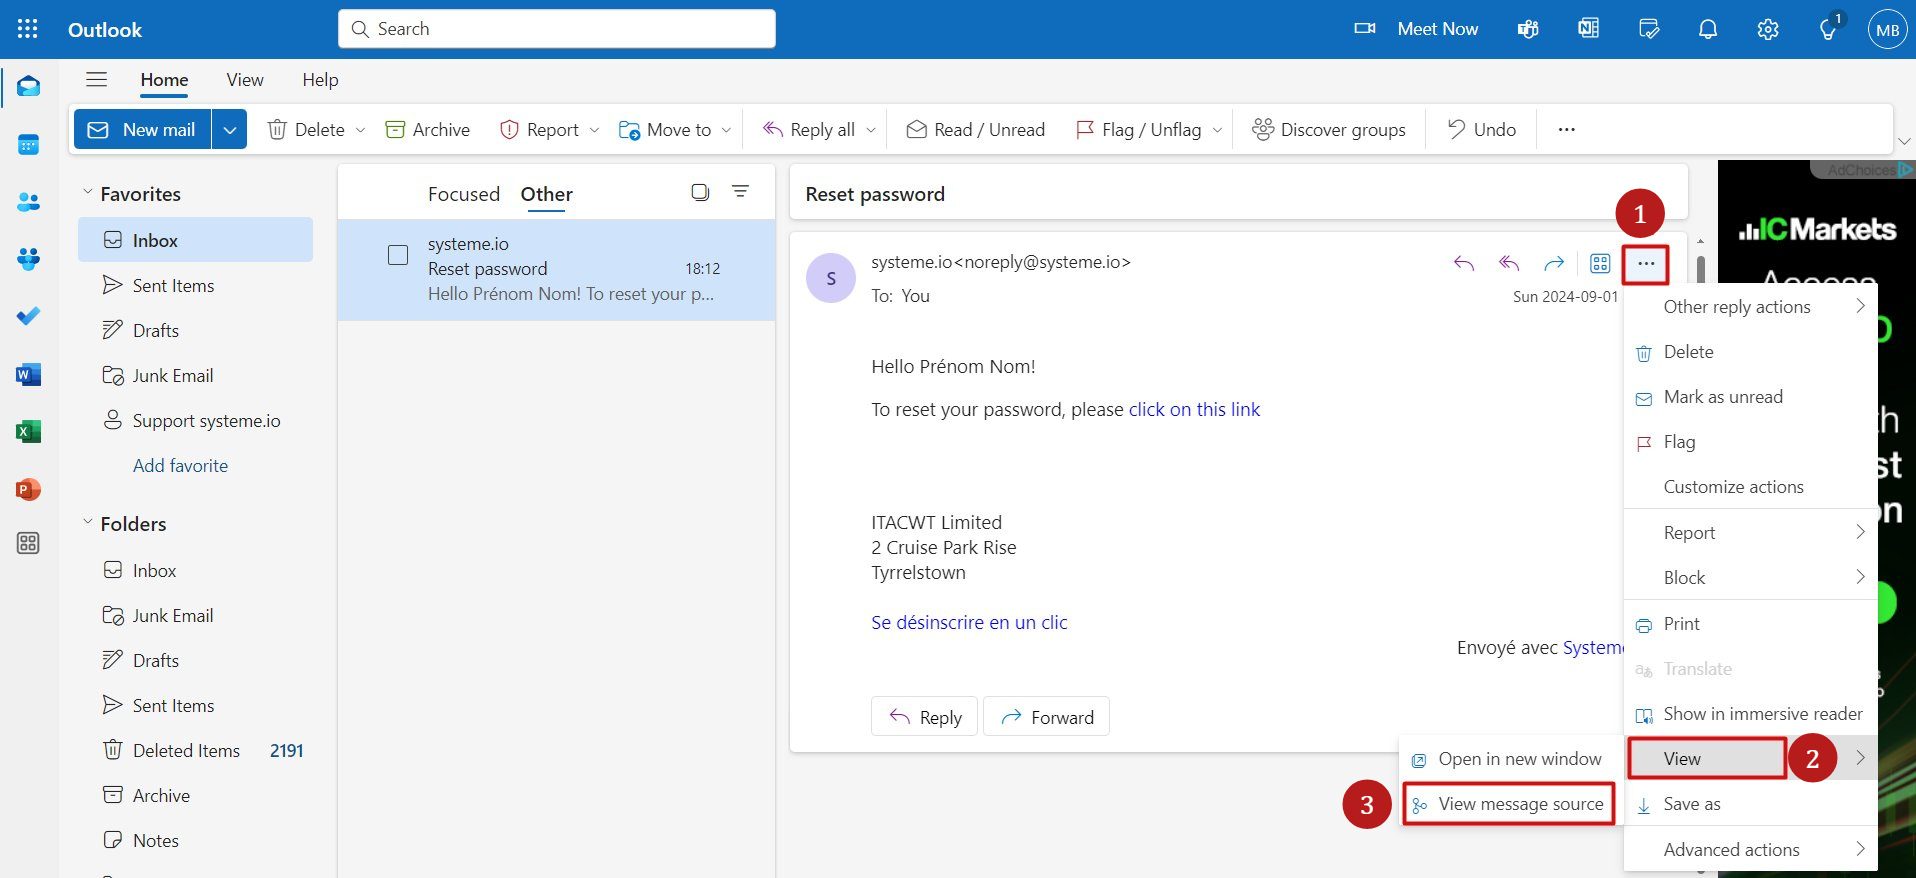
Task: Open the notifications bell
Action: point(1708,29)
